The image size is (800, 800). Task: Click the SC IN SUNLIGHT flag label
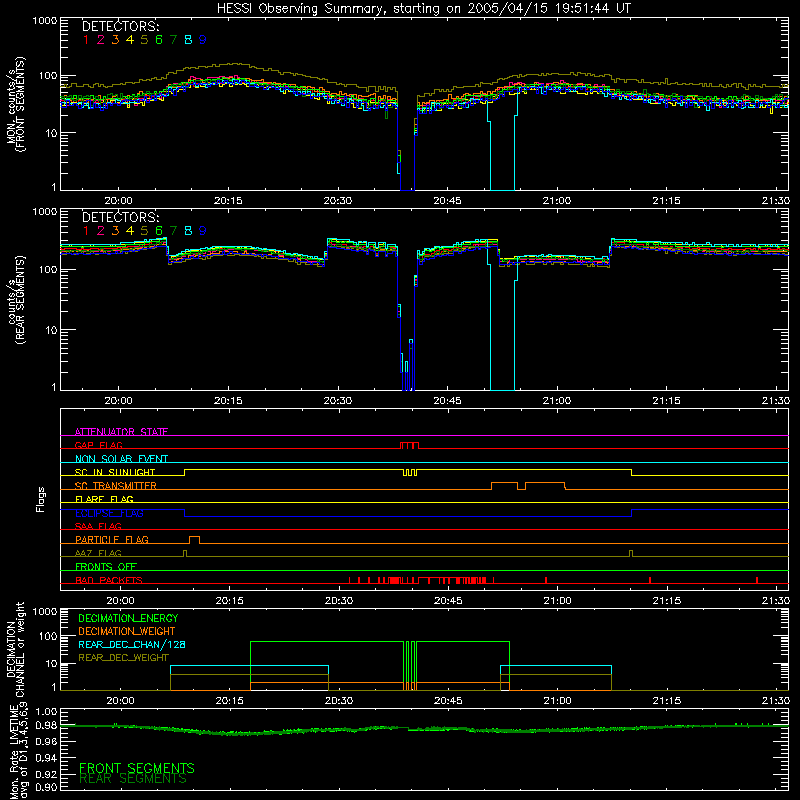click(115, 472)
